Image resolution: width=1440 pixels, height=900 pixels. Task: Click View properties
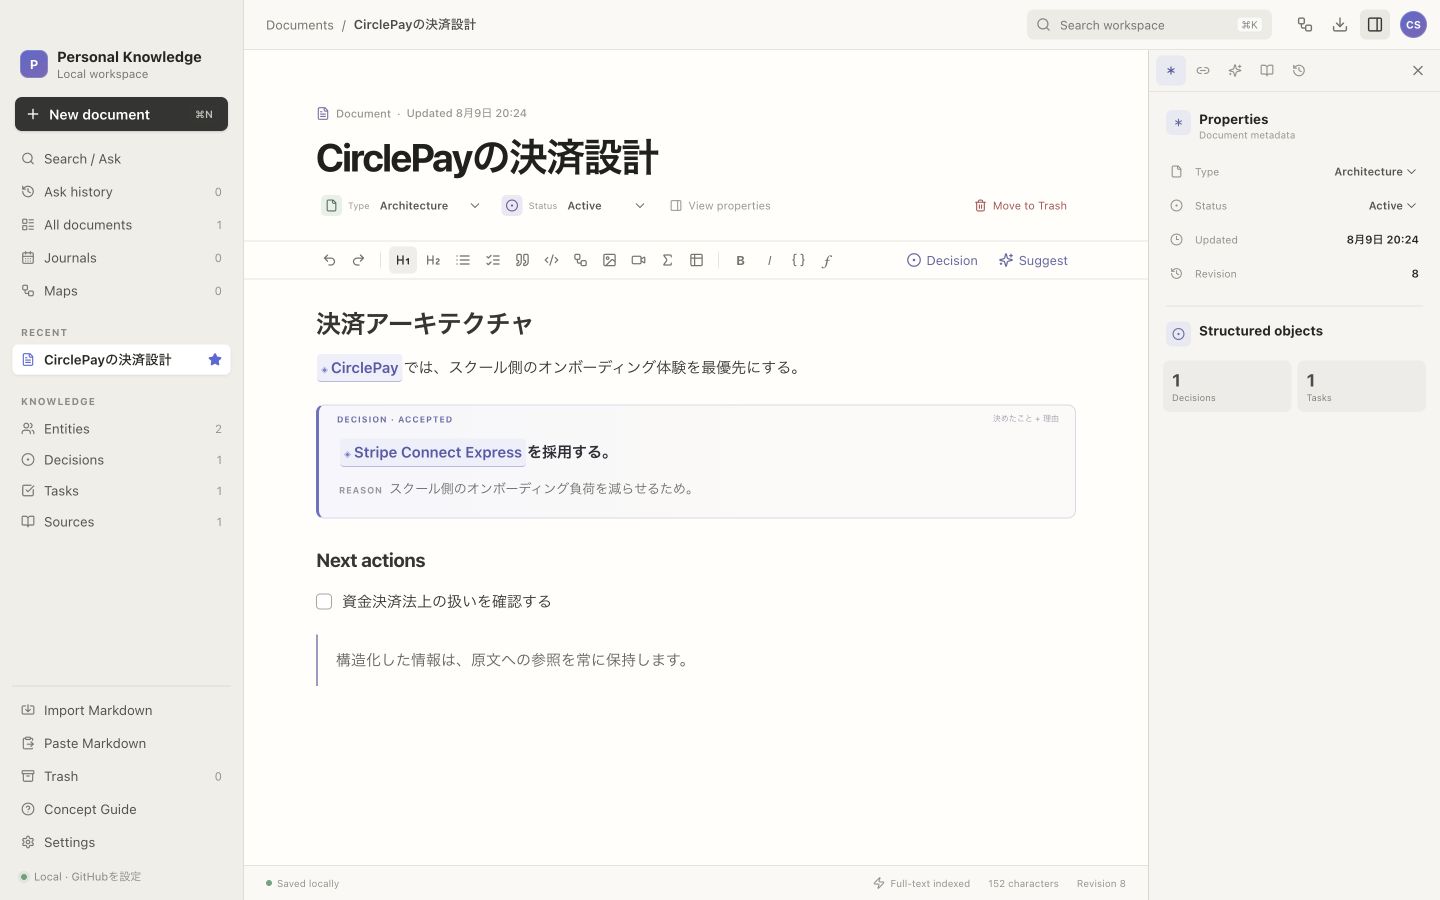tap(720, 206)
